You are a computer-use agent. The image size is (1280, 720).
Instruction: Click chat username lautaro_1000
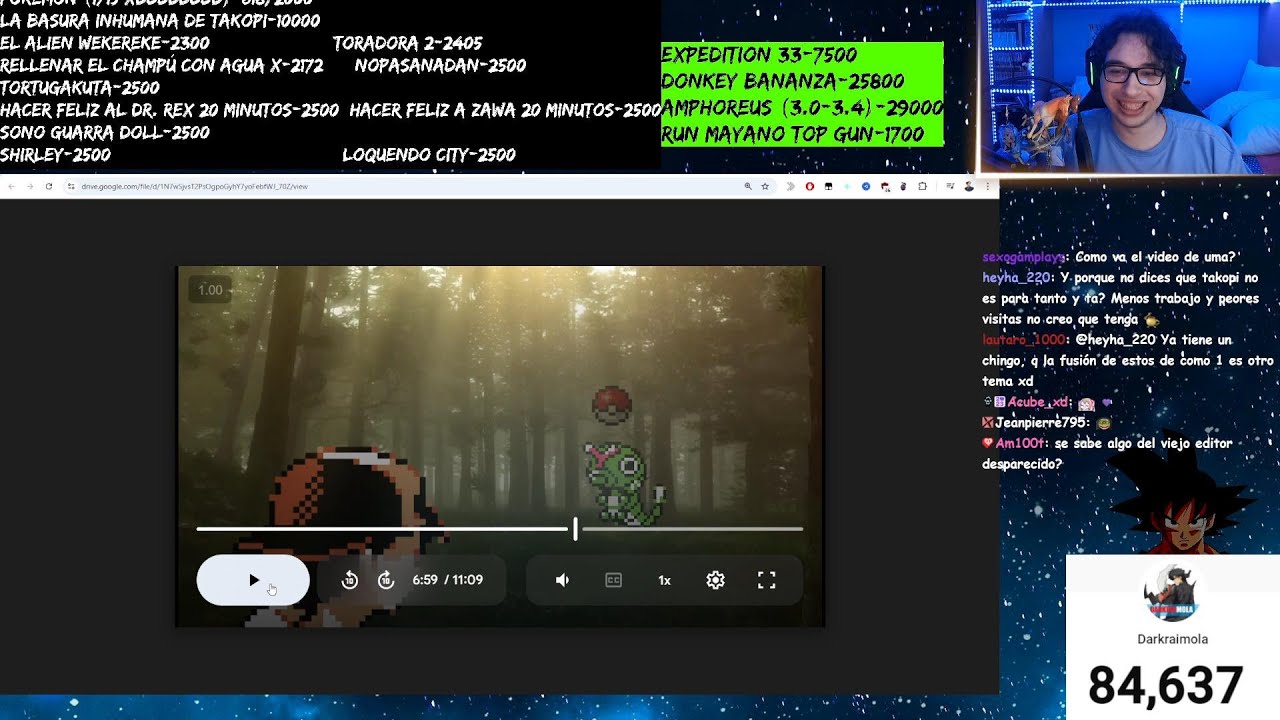point(1024,340)
